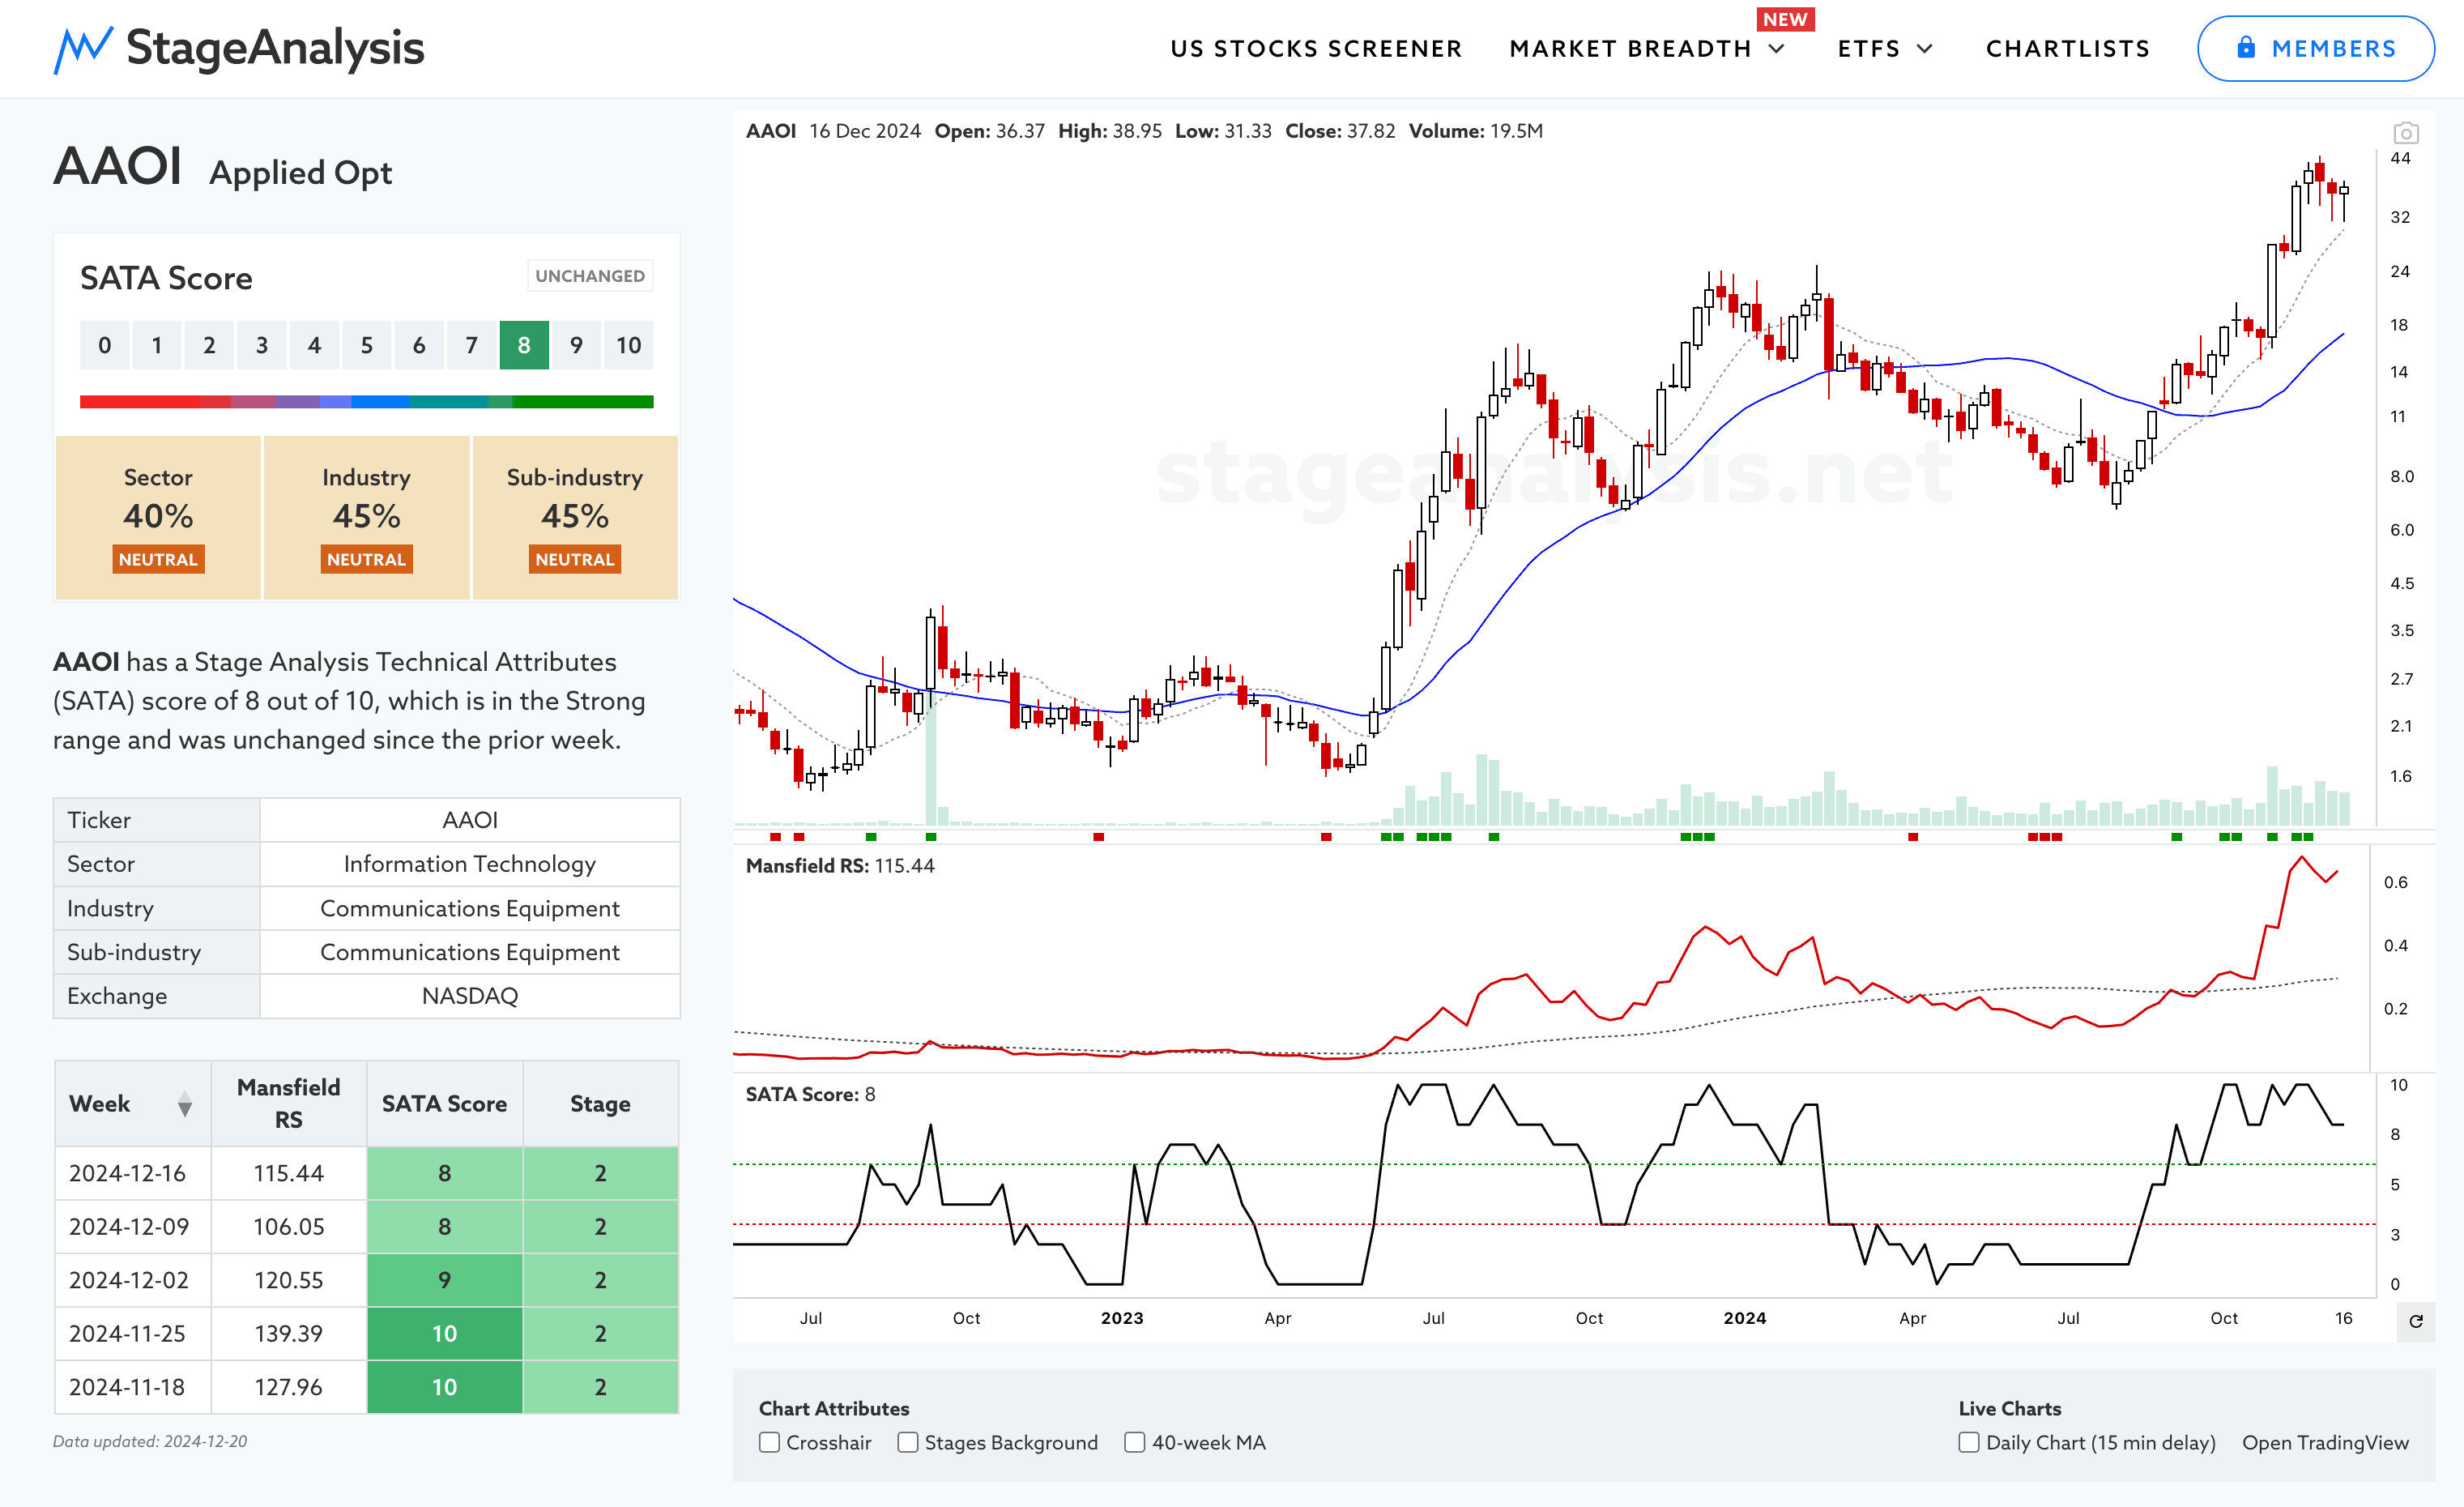The height and width of the screenshot is (1507, 2464).
Task: Check Daily Chart 15 min delay
Action: coord(1968,1442)
